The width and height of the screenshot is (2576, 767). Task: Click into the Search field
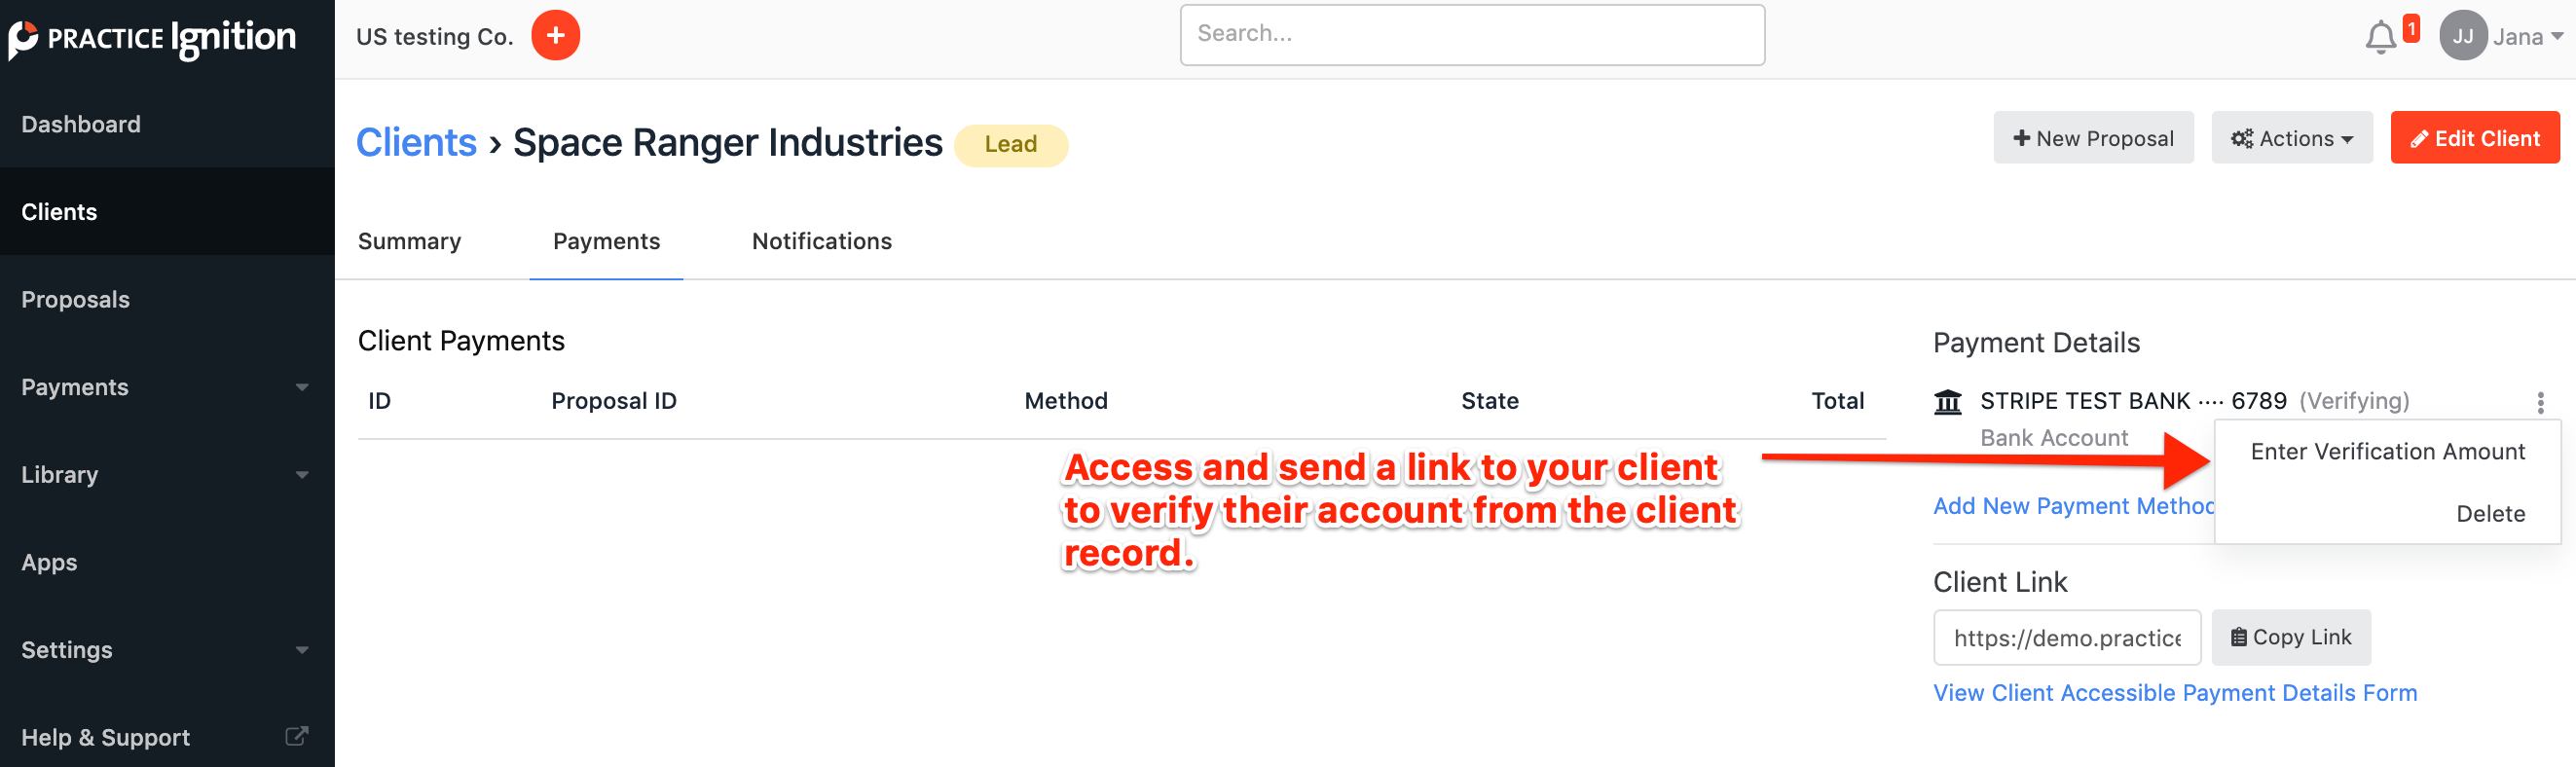coord(1471,35)
